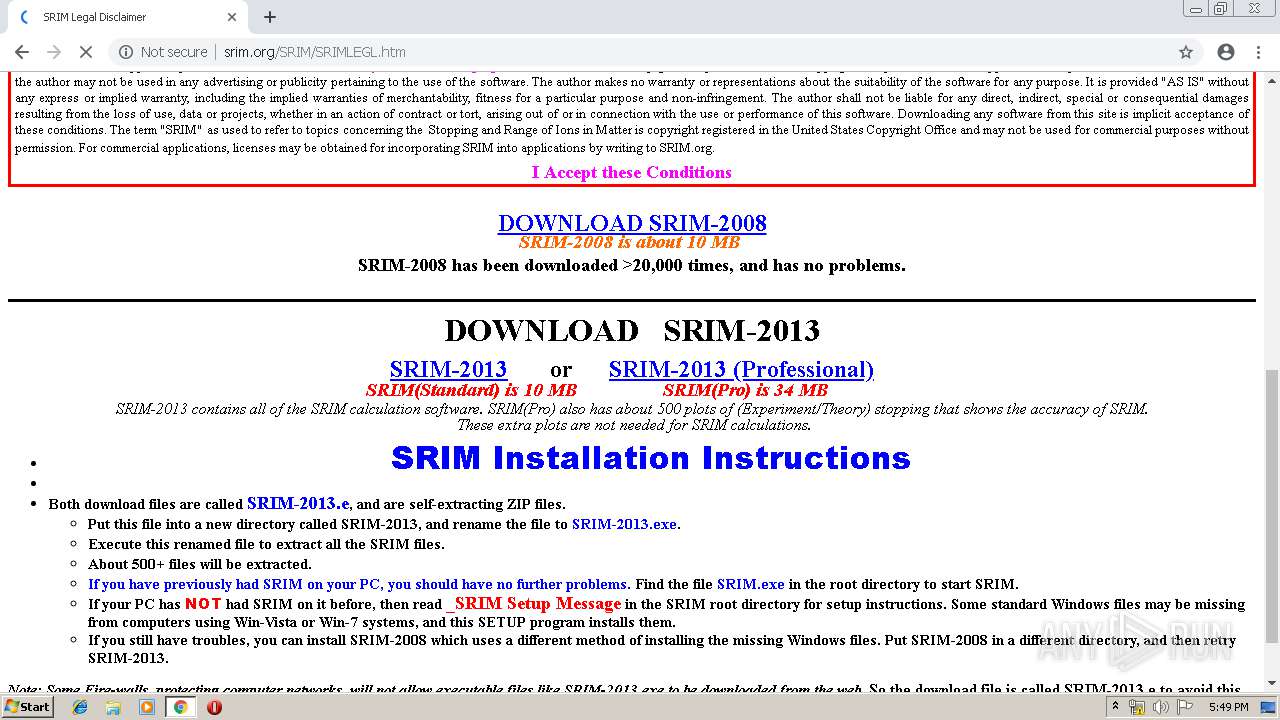Download SRIM-2013 standard version
Screen dimensions: 1280x720
click(448, 369)
